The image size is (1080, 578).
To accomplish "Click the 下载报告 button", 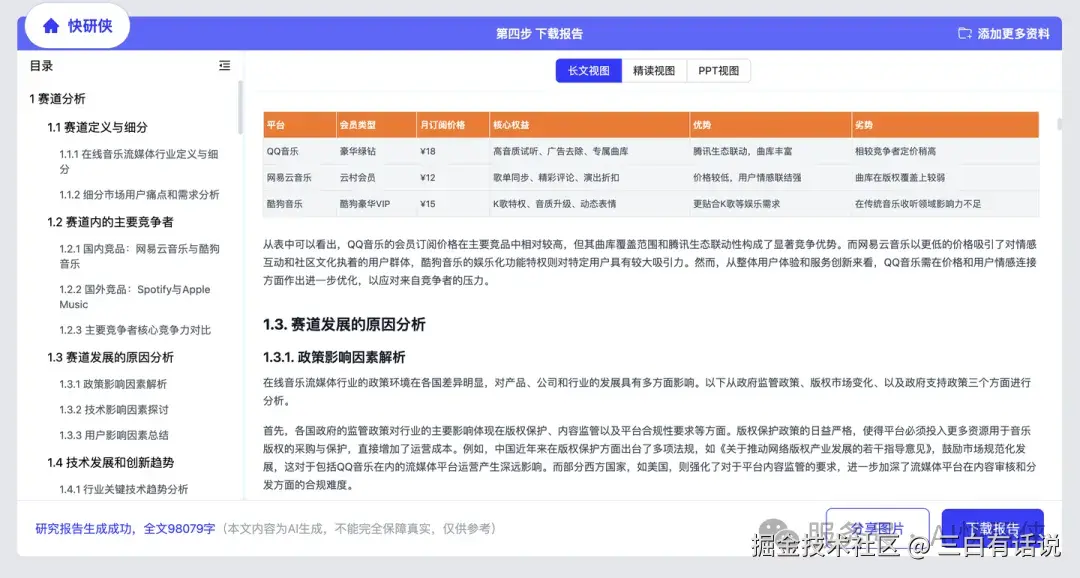I will pyautogui.click(x=992, y=527).
